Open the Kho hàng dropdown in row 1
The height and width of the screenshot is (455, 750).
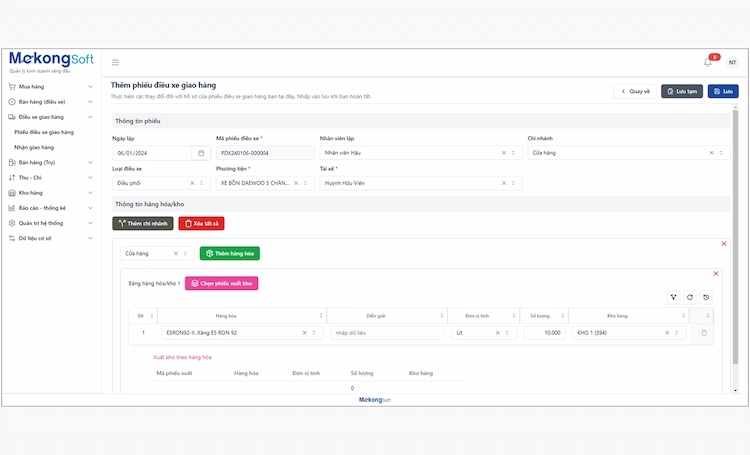pyautogui.click(x=679, y=332)
